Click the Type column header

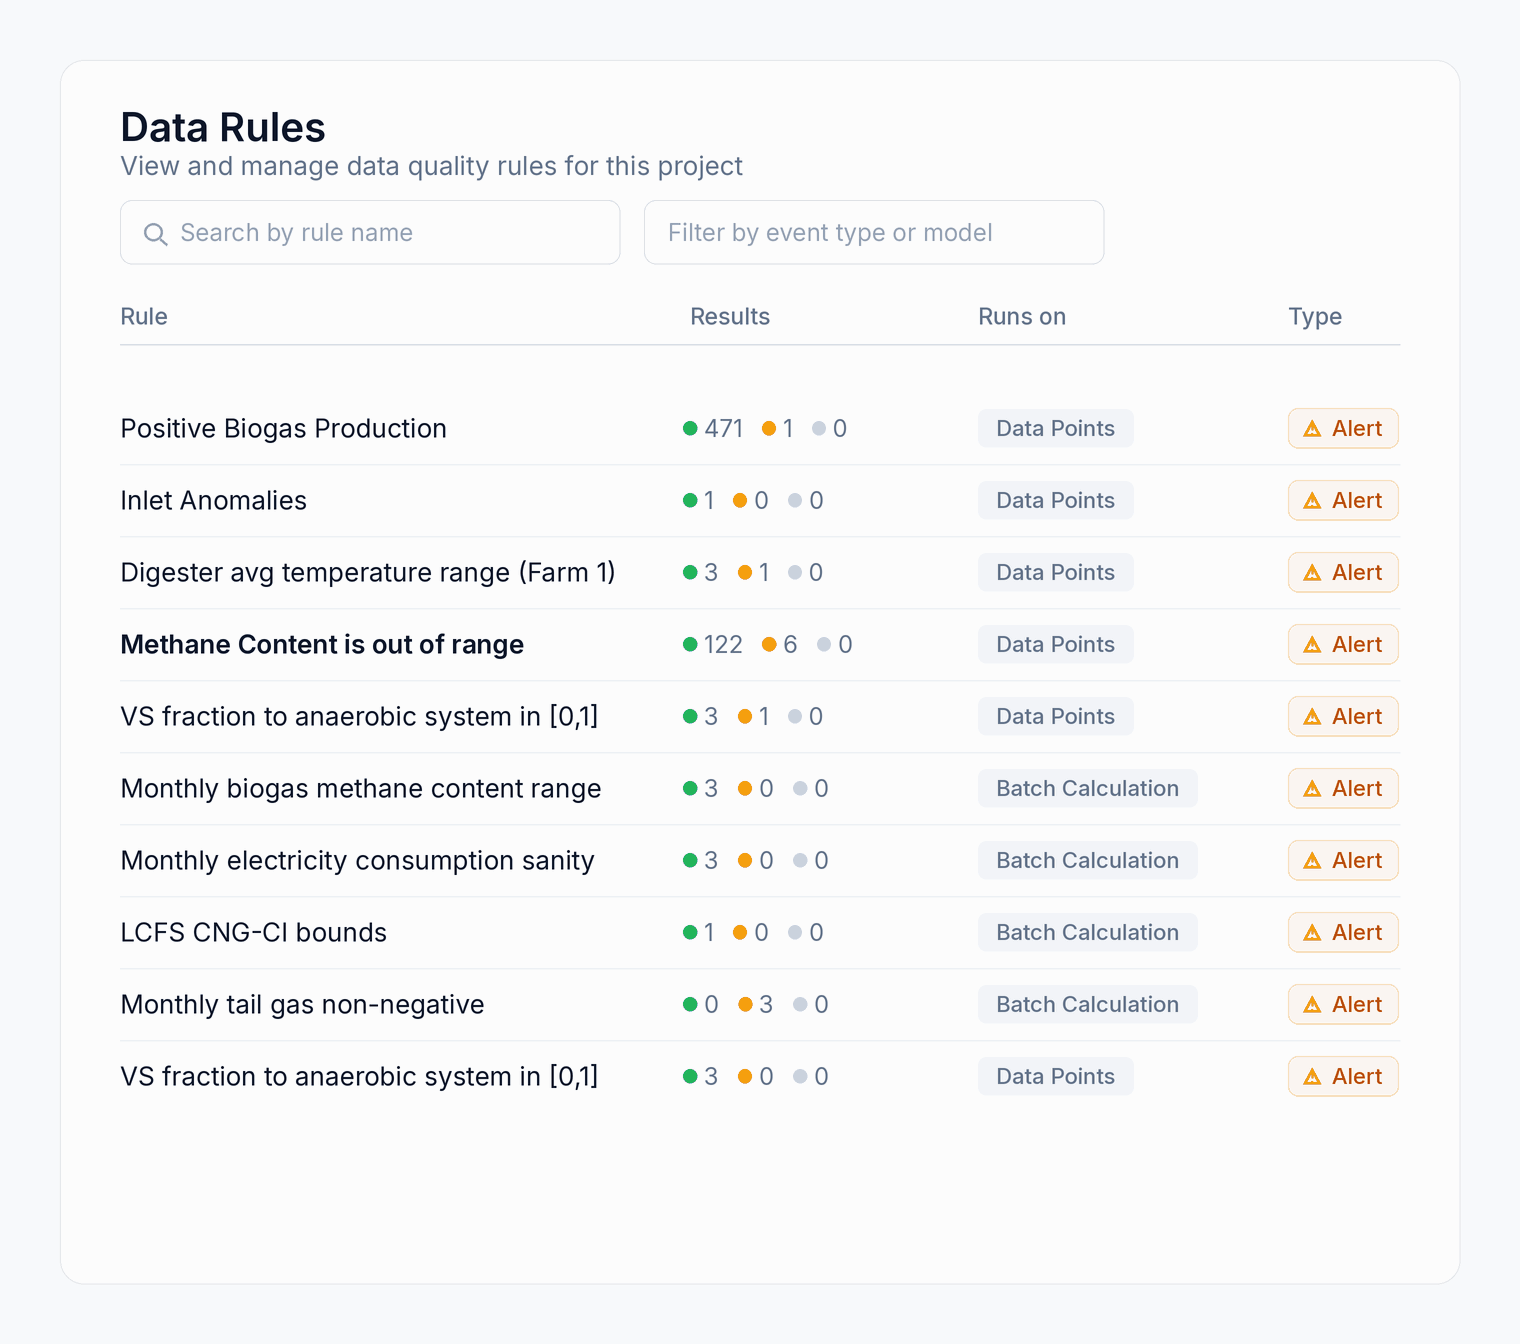point(1315,316)
